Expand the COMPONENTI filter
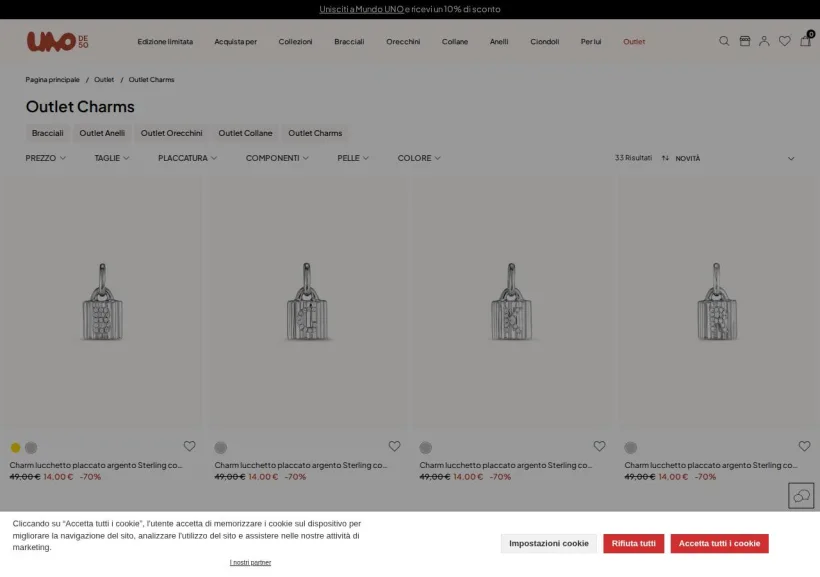Viewport: 820px width, 577px height. 277,158
